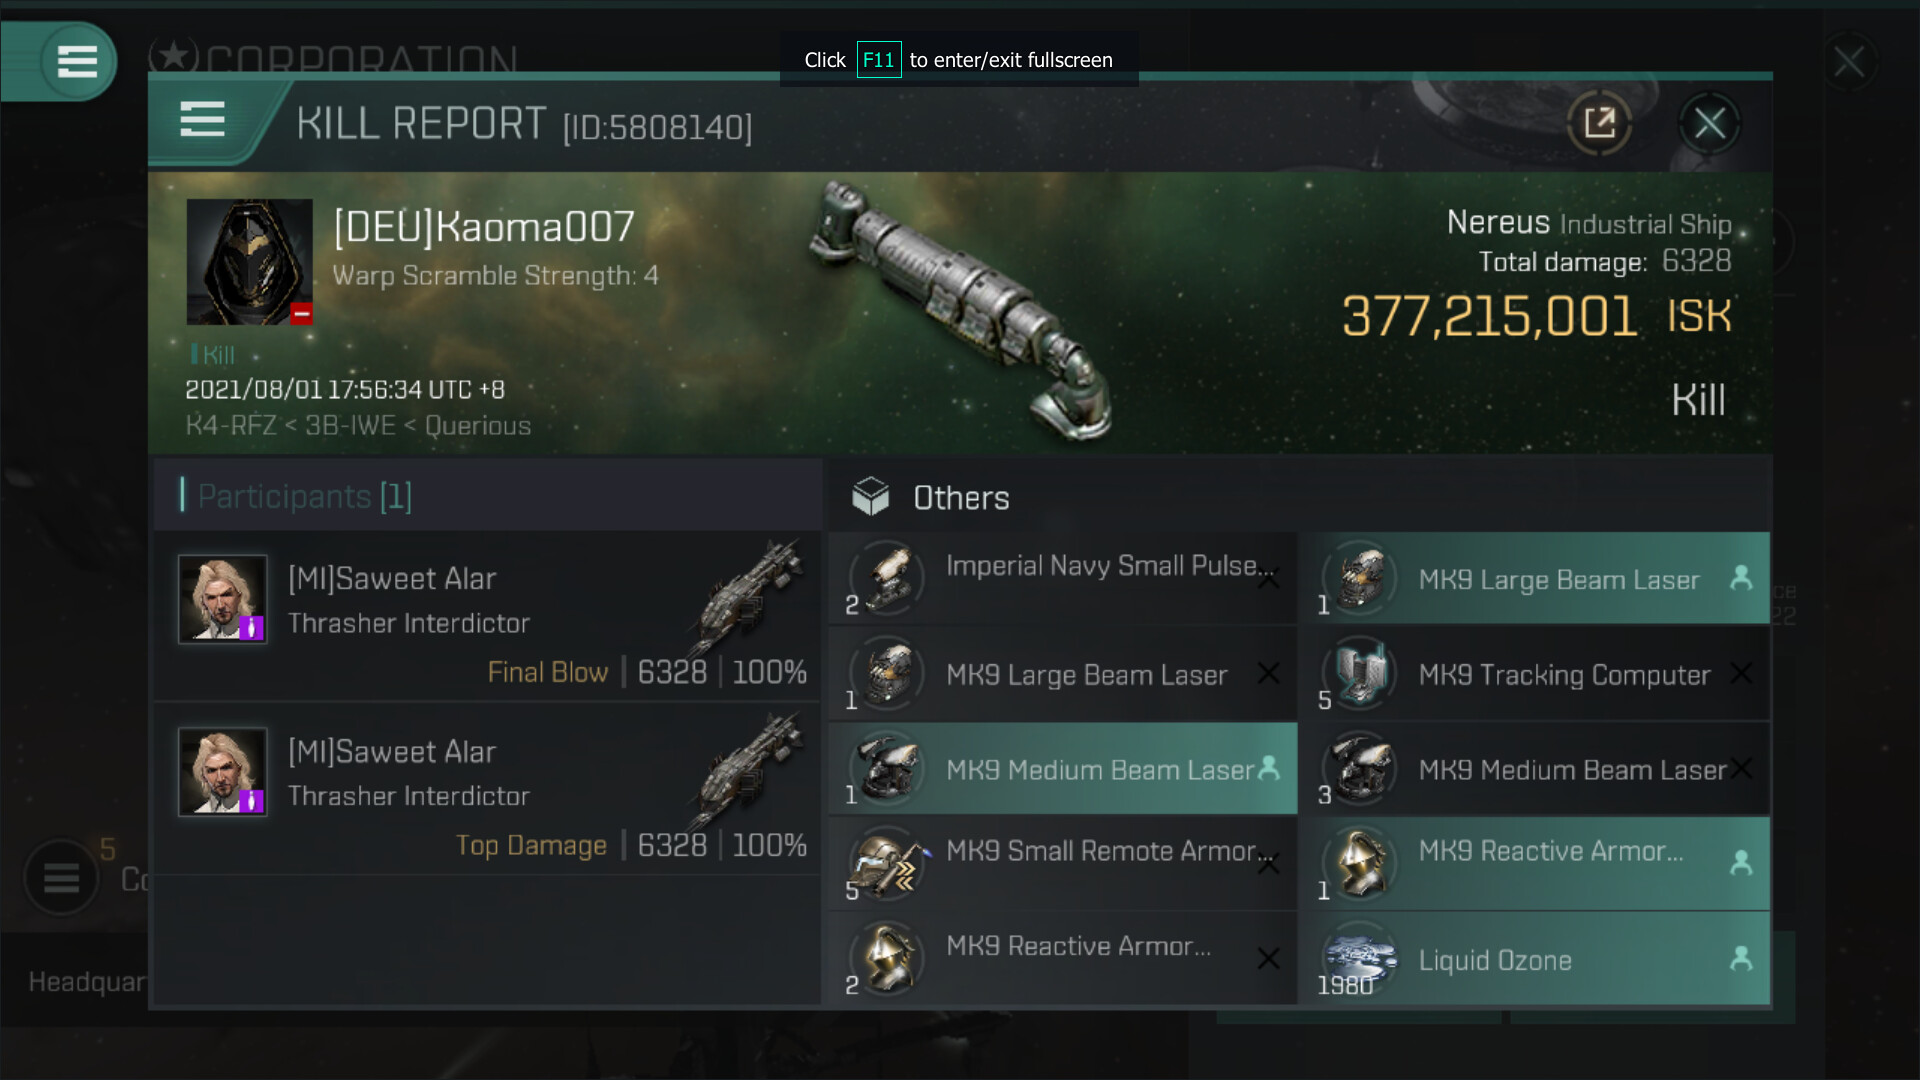Viewport: 1920px width, 1080px height.
Task: Click the kill report share/export icon
Action: point(1600,123)
